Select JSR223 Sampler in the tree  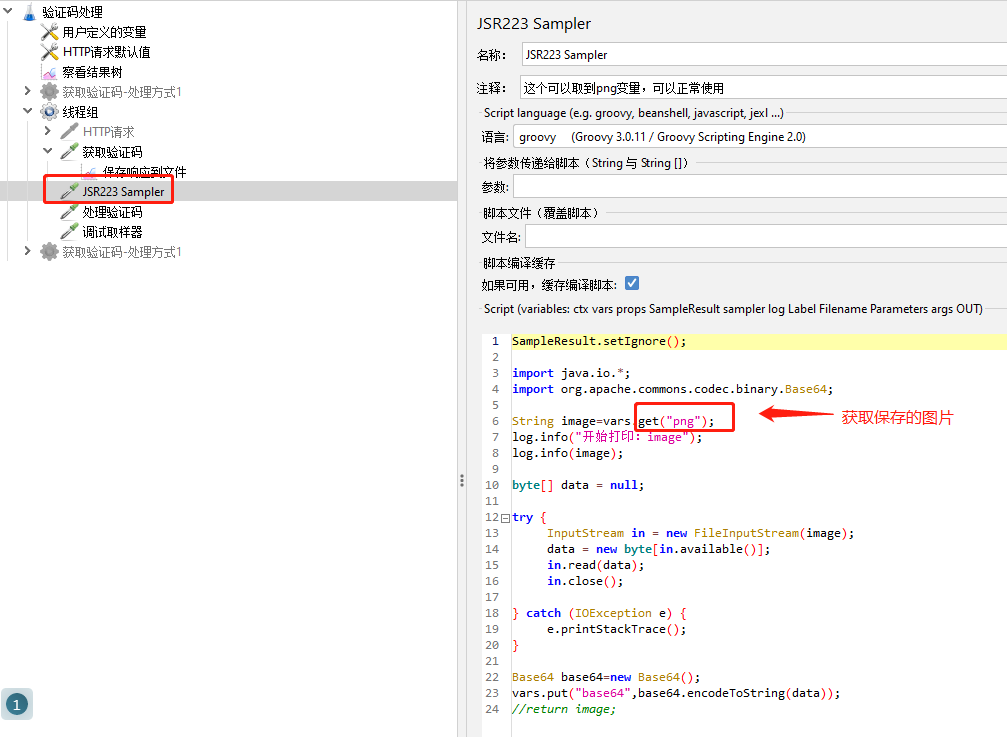tap(123, 191)
